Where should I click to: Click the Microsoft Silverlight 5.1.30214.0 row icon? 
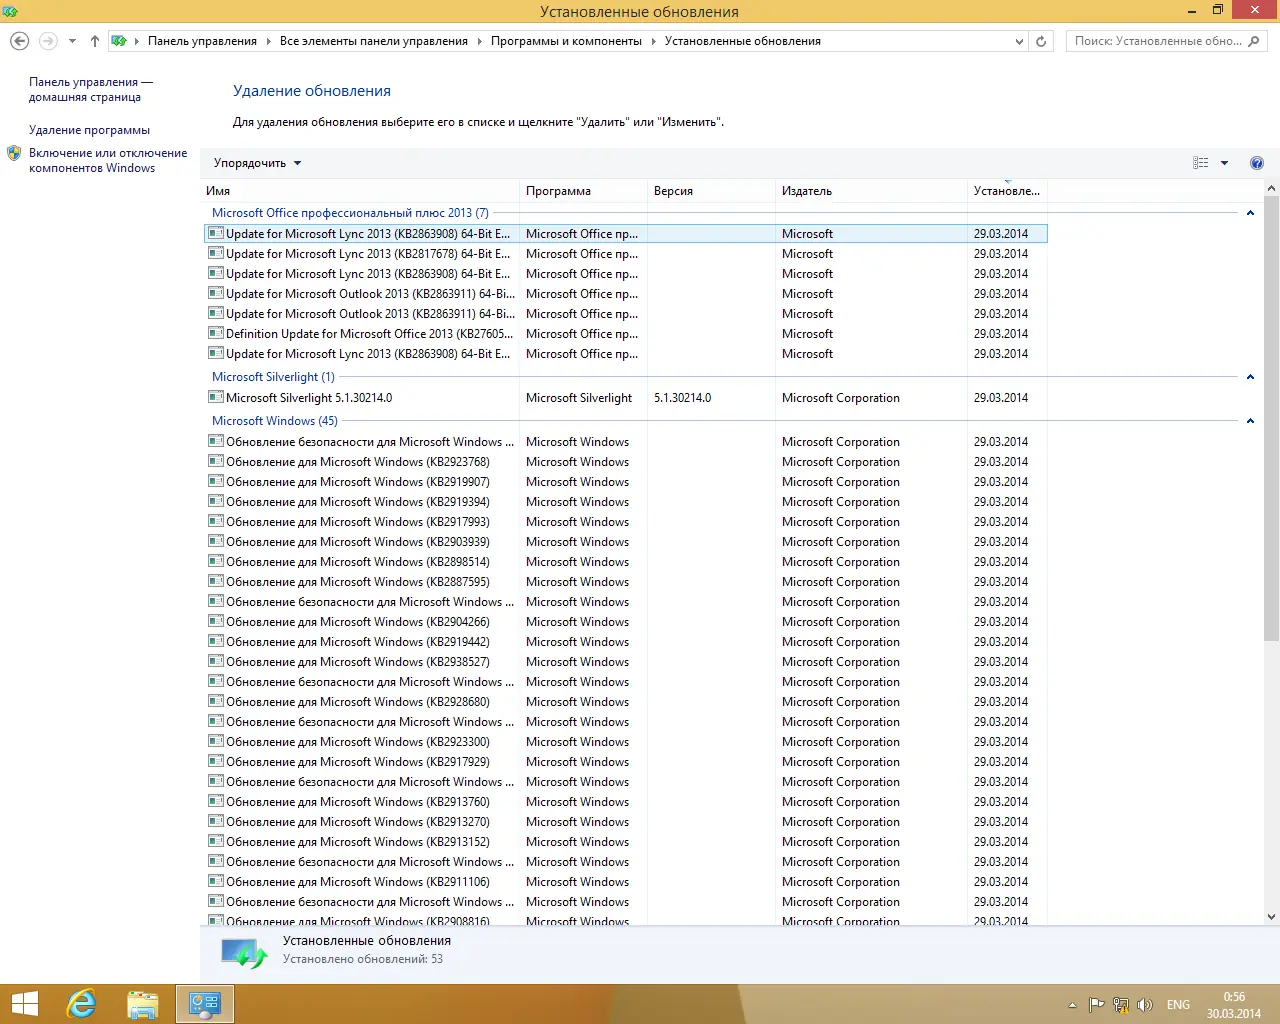(x=216, y=397)
